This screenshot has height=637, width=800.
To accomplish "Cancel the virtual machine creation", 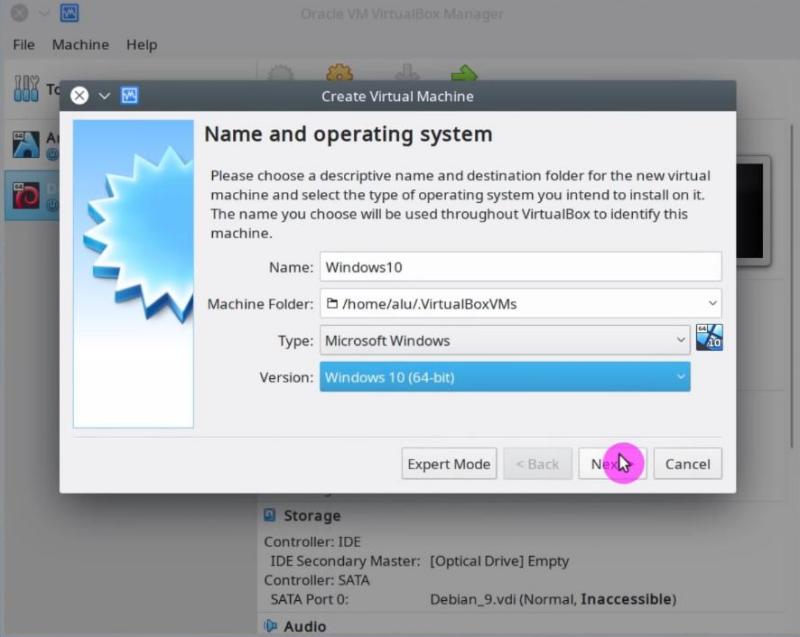I will pos(687,464).
